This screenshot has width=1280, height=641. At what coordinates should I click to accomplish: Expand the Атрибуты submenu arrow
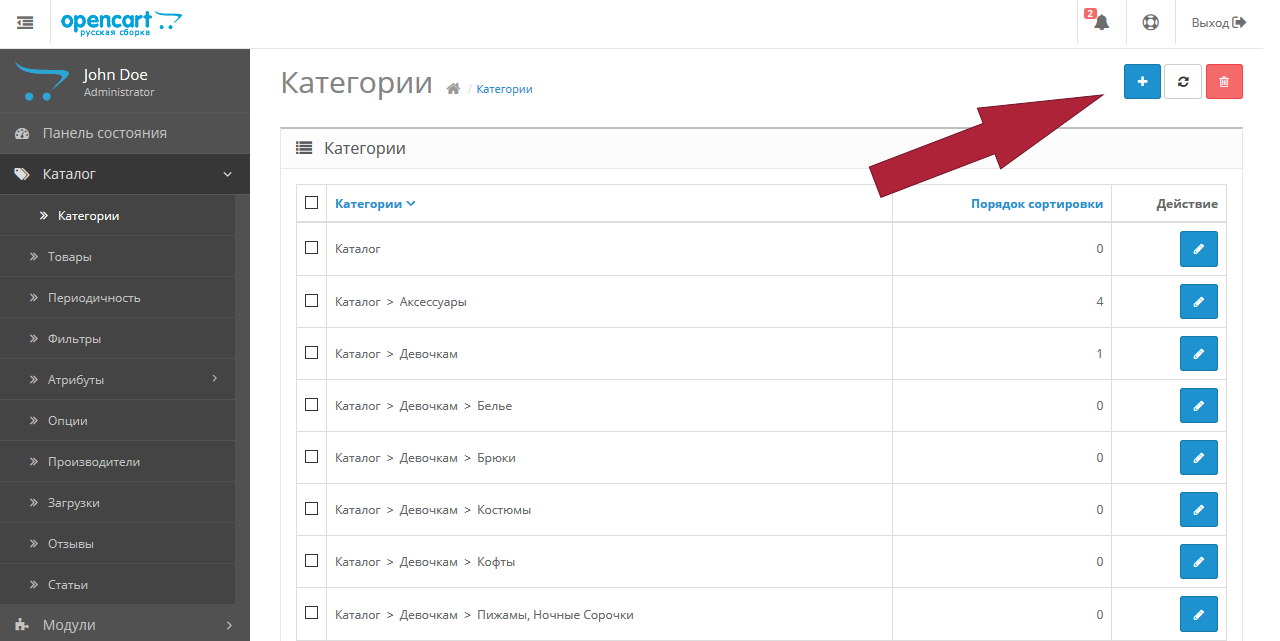(x=215, y=378)
